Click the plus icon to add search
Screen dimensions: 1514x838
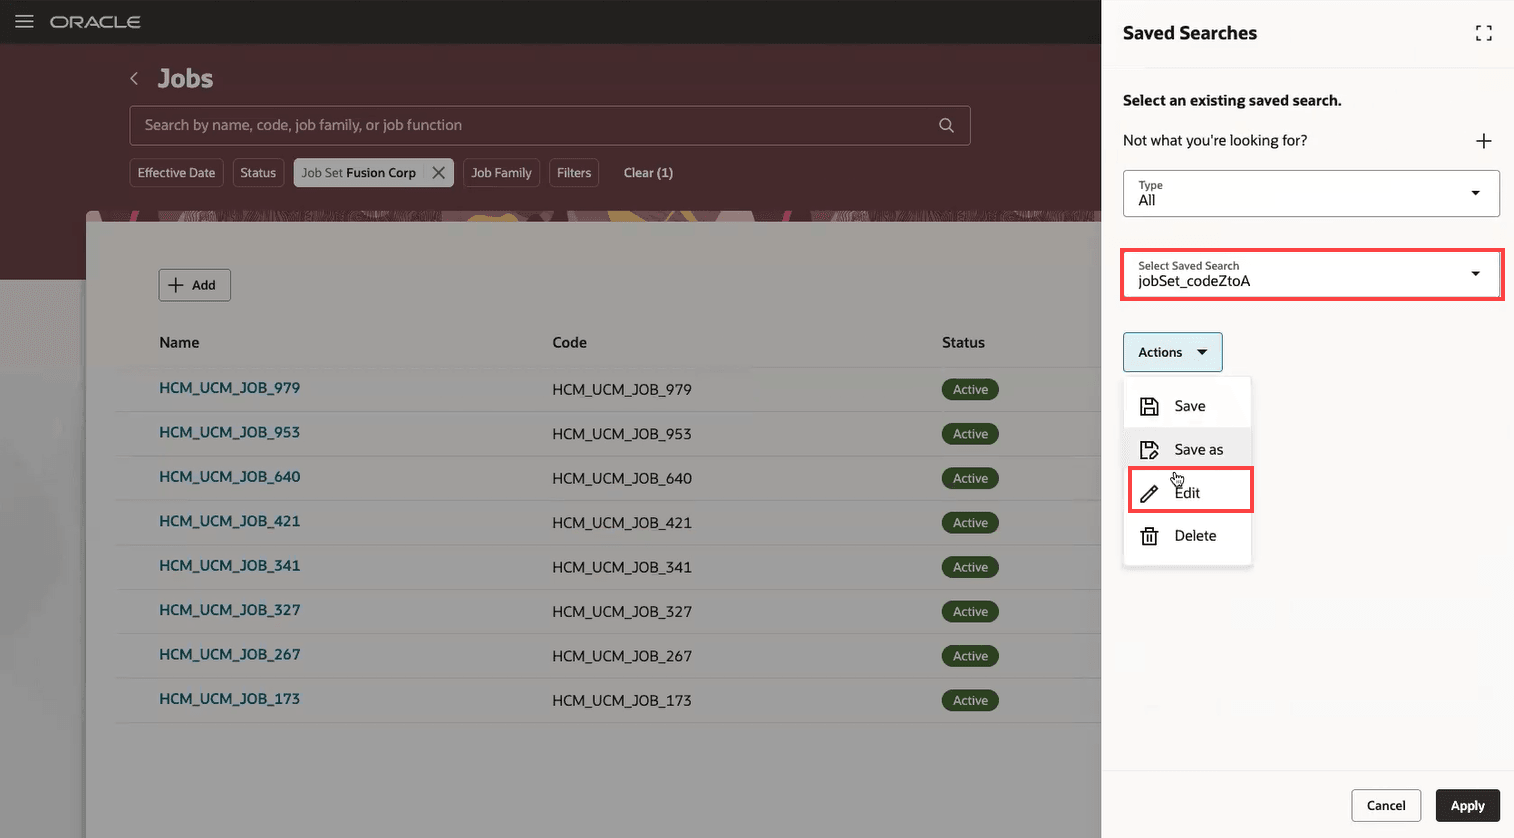[x=1483, y=141]
